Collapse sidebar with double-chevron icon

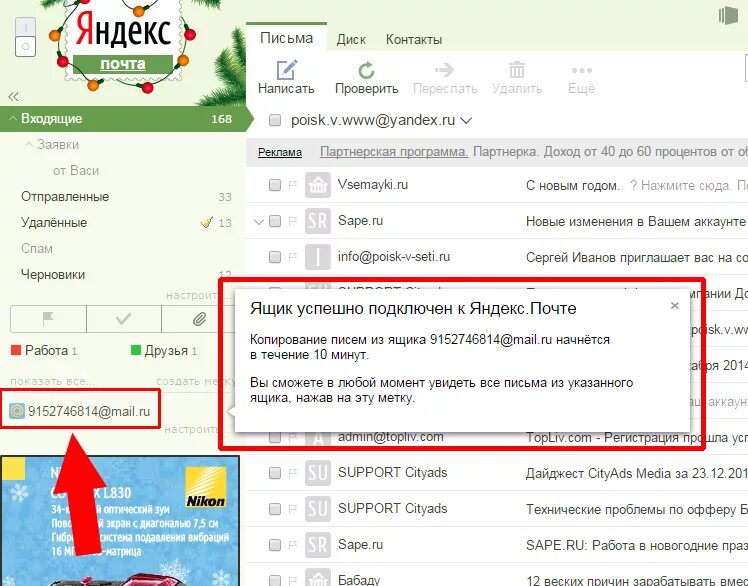coord(13,97)
